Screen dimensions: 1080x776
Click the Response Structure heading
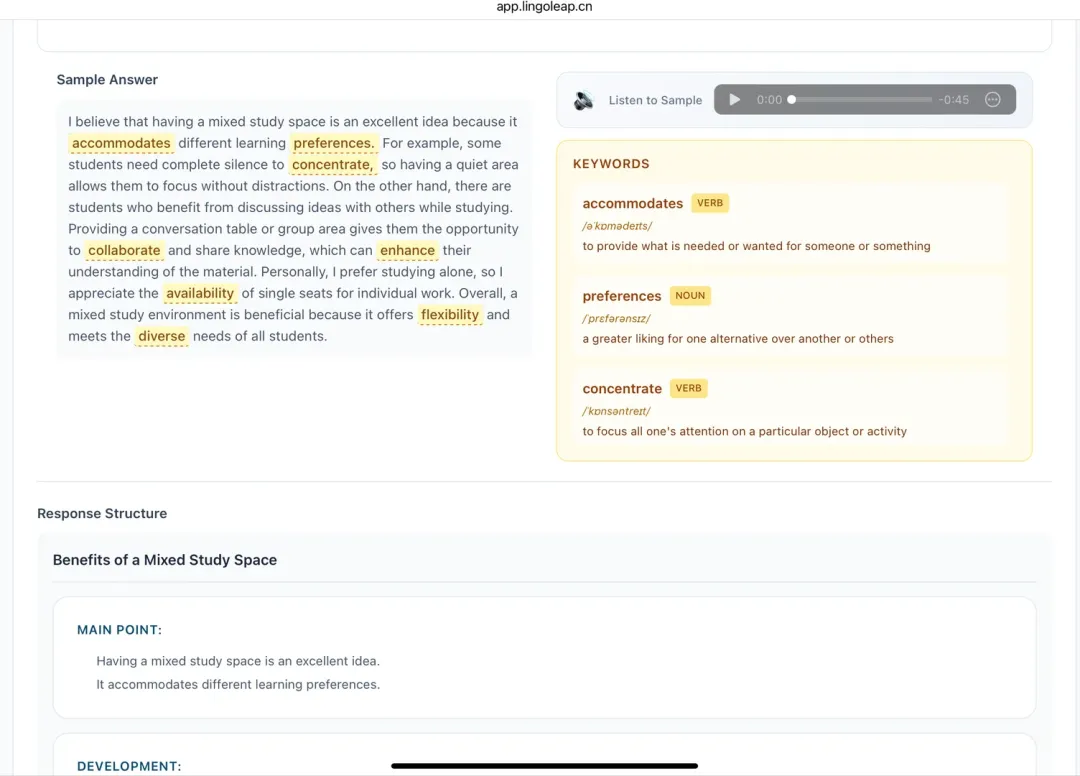click(102, 514)
